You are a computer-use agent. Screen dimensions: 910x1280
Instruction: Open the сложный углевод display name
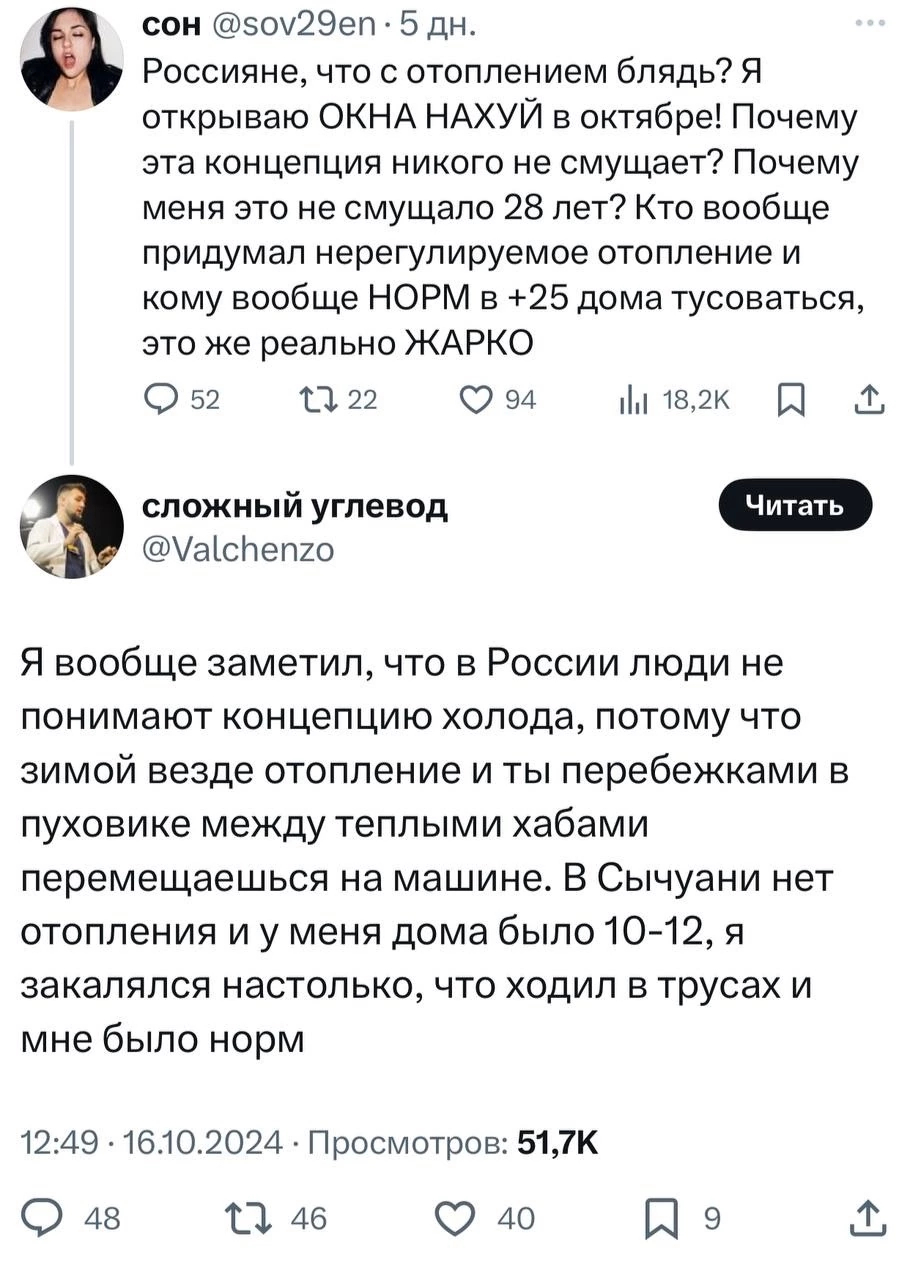click(296, 507)
